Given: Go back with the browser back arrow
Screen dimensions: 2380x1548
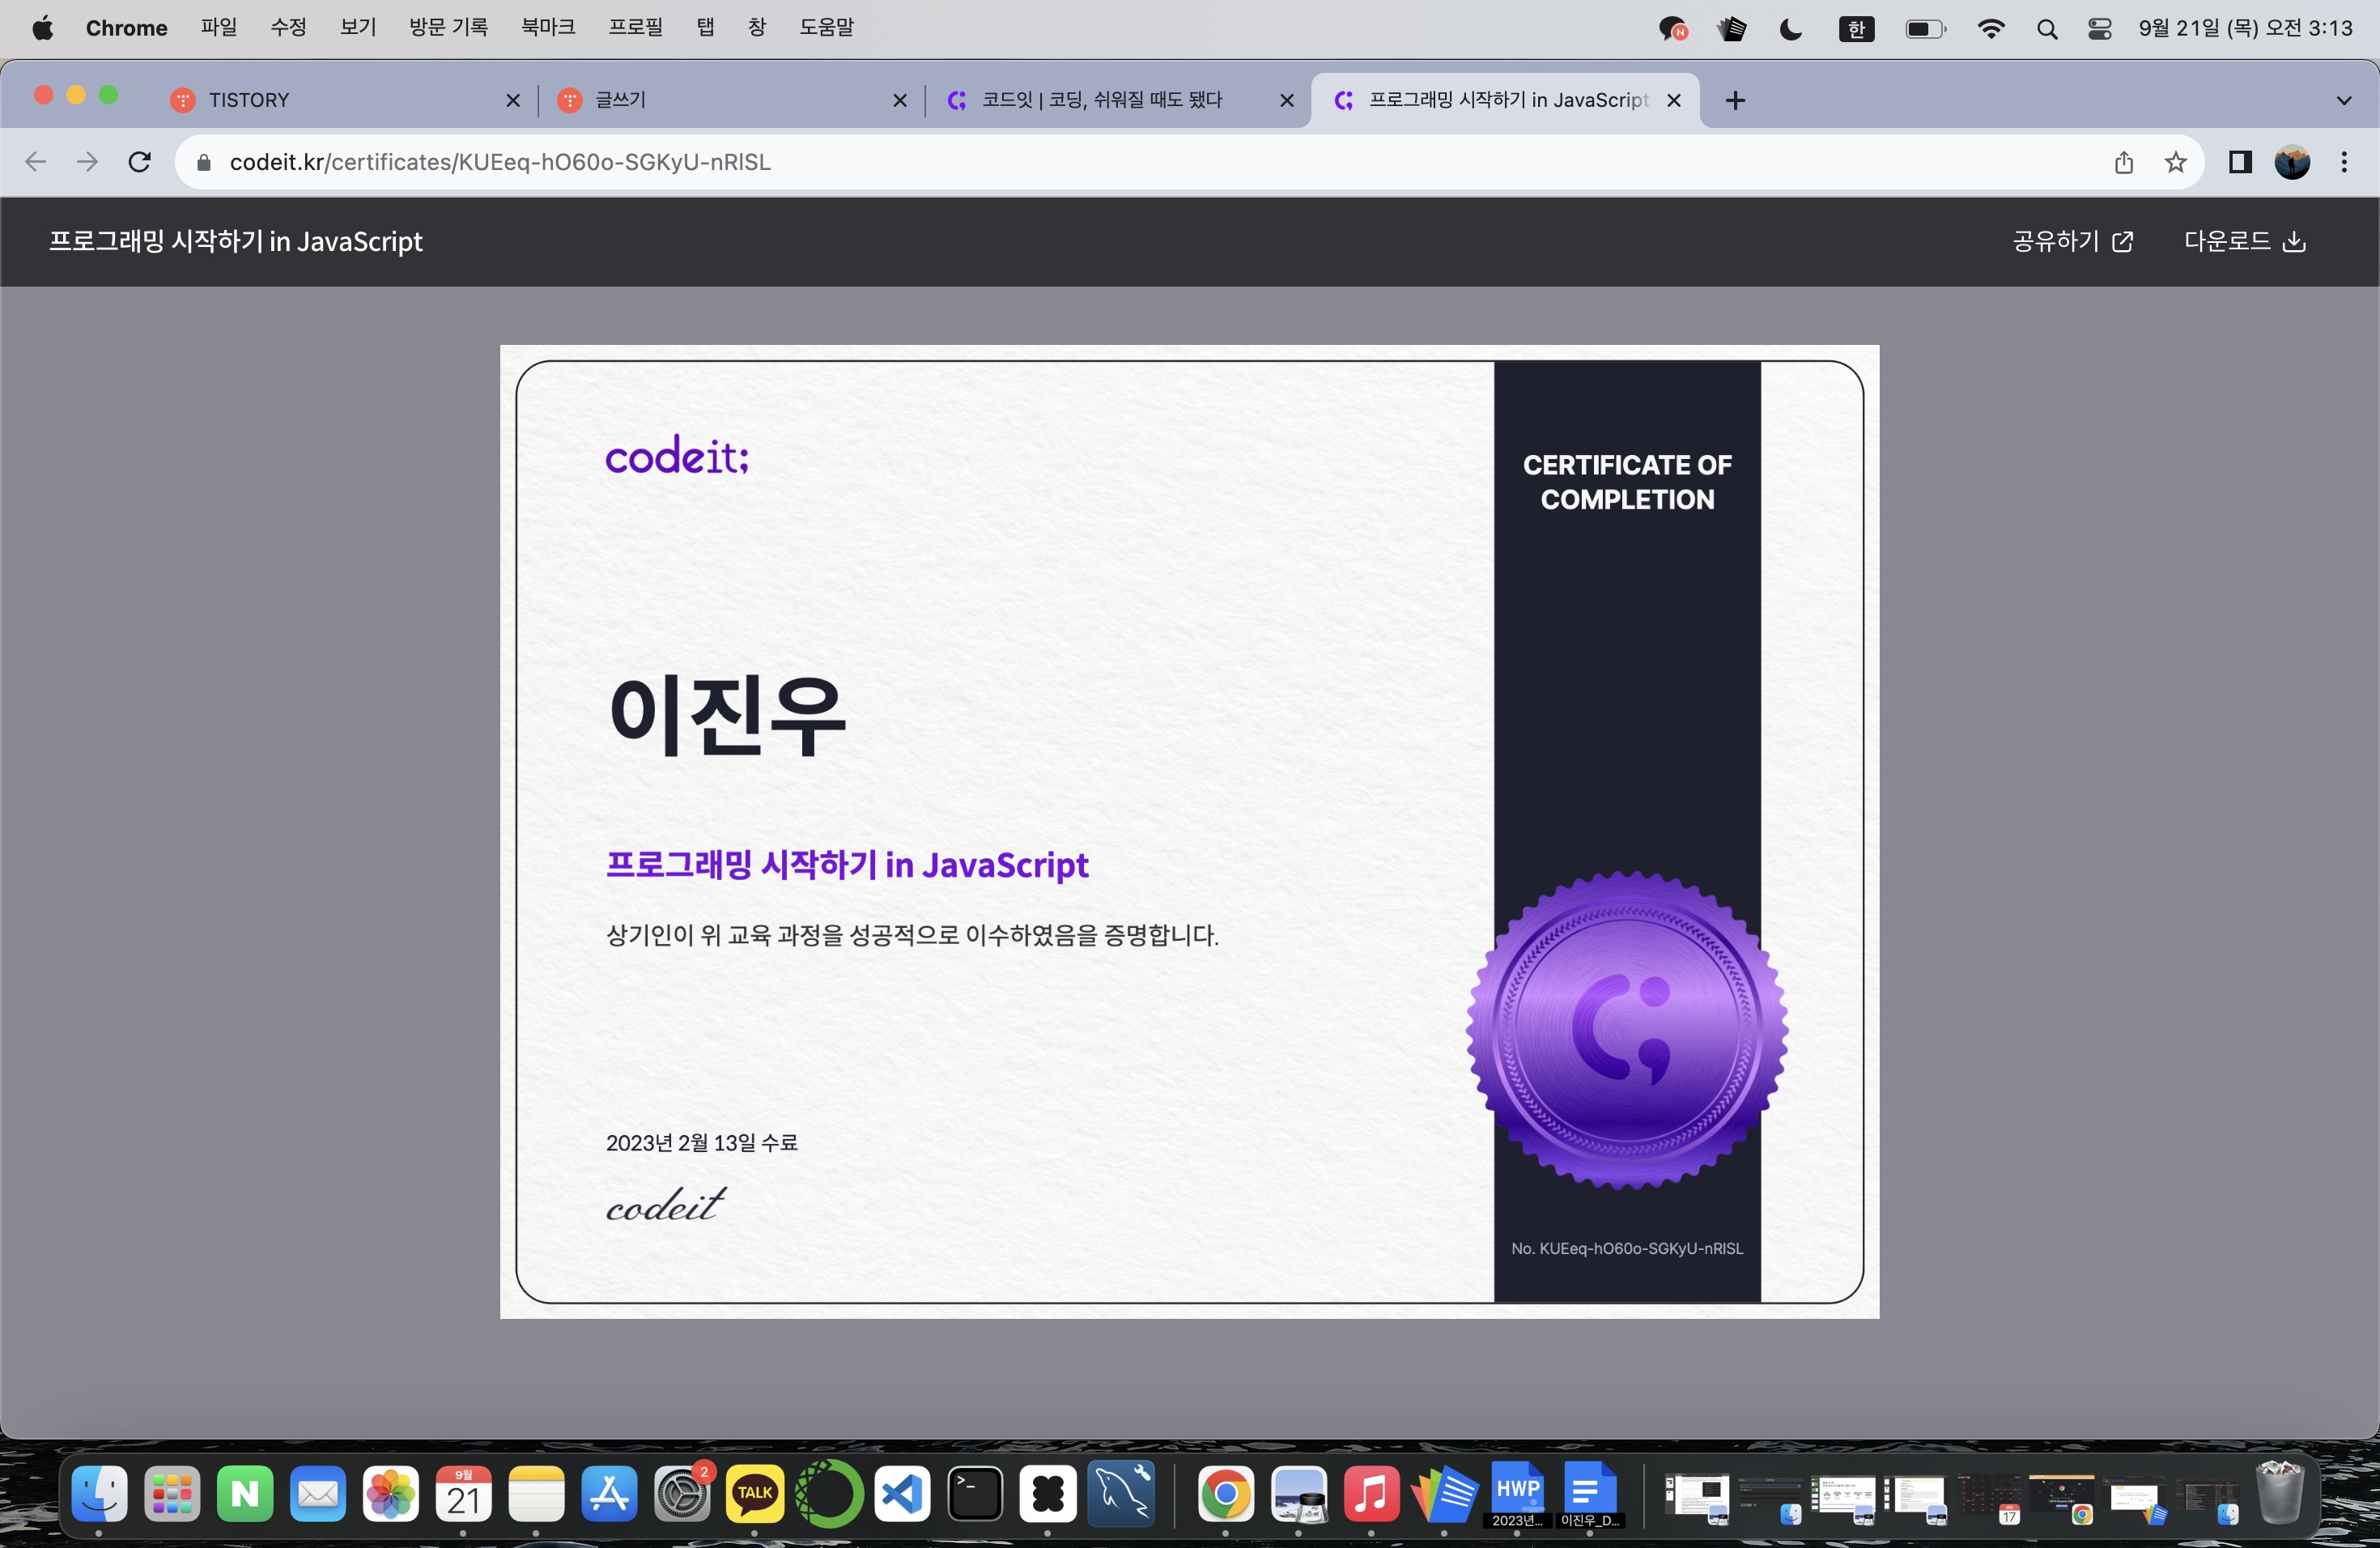Looking at the screenshot, I should pyautogui.click(x=36, y=162).
